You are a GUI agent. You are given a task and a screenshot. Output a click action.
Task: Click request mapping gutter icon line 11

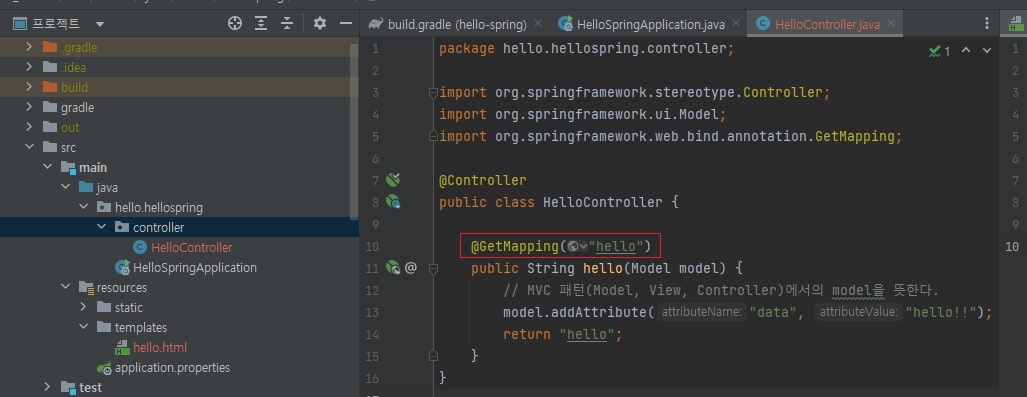click(x=393, y=267)
